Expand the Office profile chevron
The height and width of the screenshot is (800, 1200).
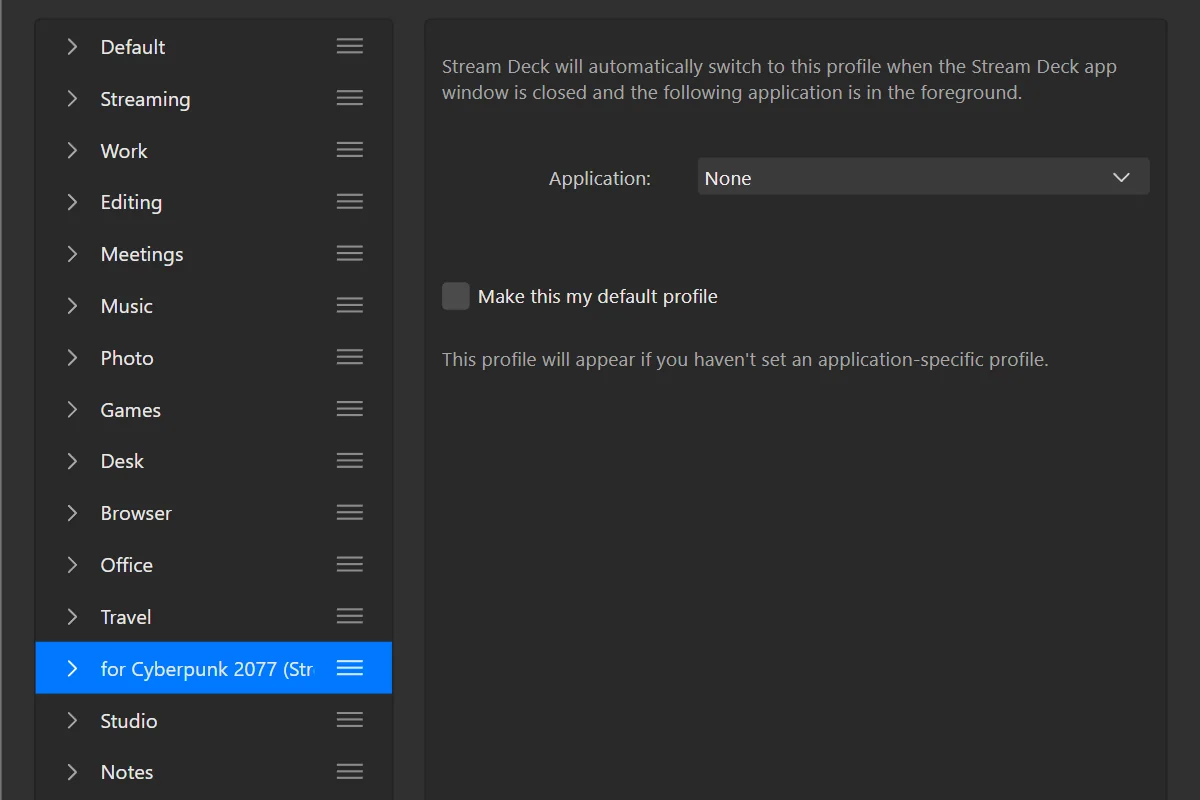pyautogui.click(x=72, y=564)
